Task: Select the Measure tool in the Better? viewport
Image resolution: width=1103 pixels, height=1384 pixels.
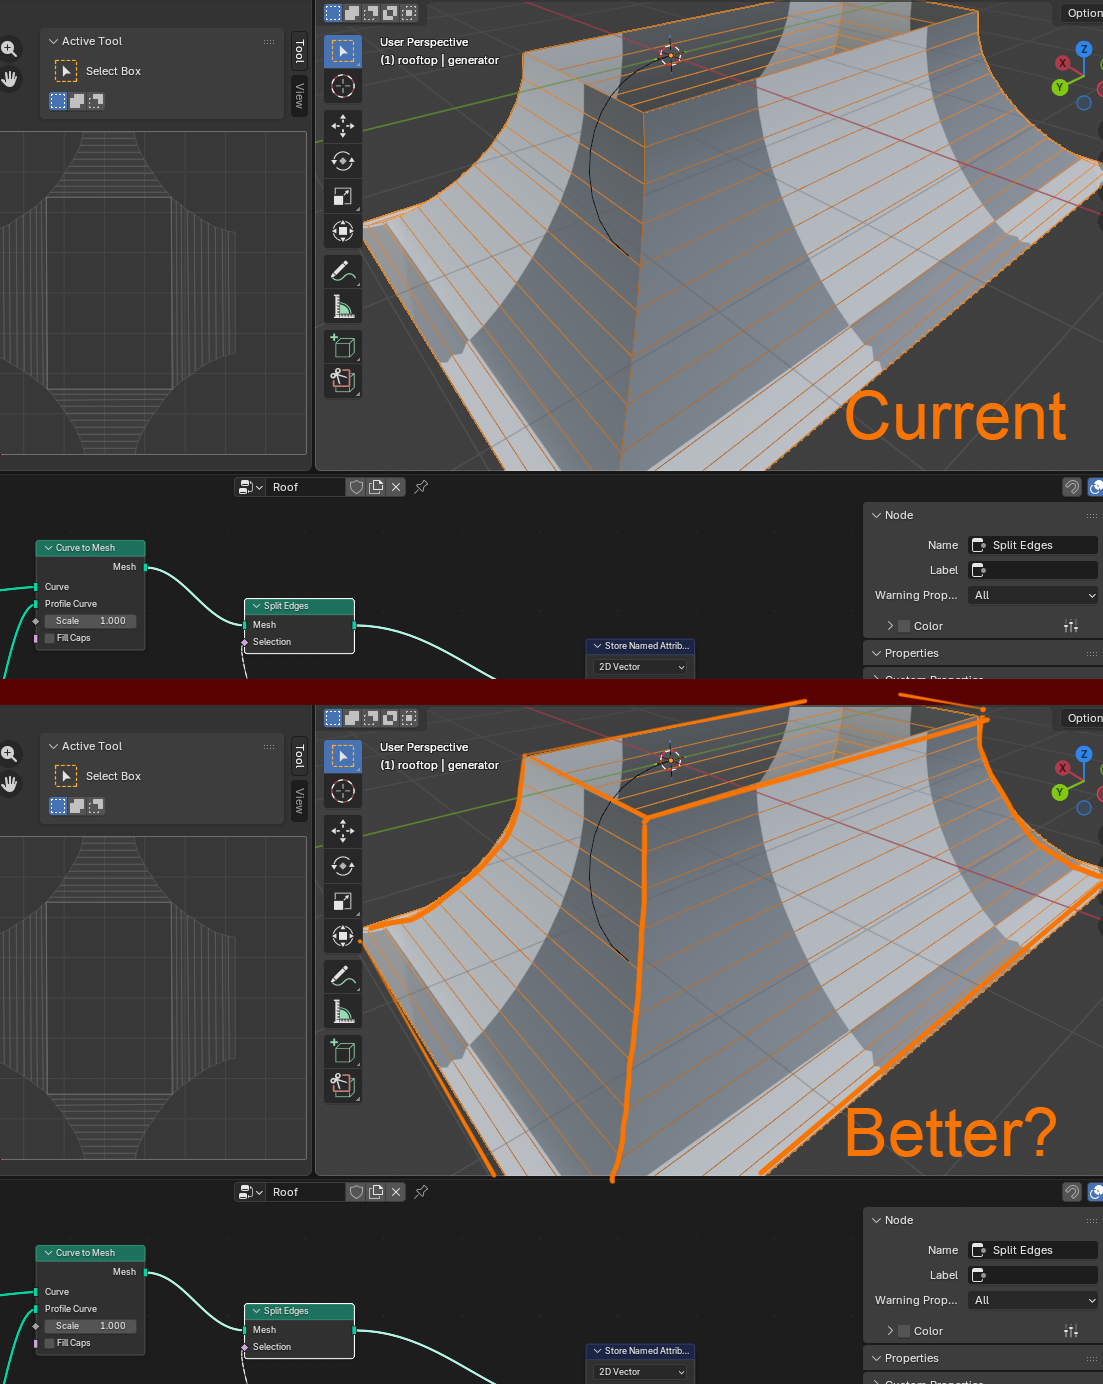Action: click(x=343, y=1011)
